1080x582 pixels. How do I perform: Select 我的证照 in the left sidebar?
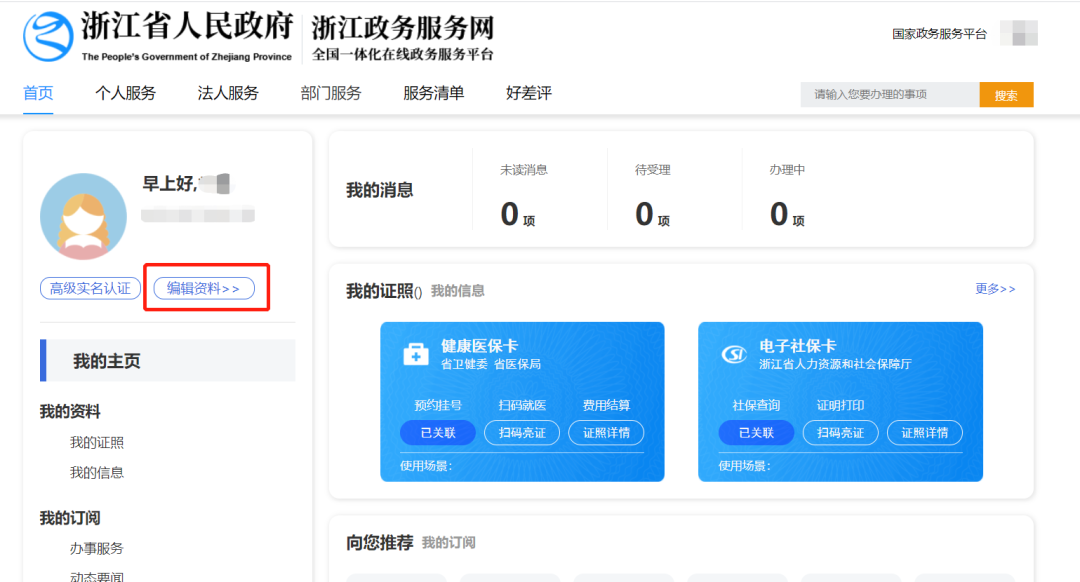[97, 443]
